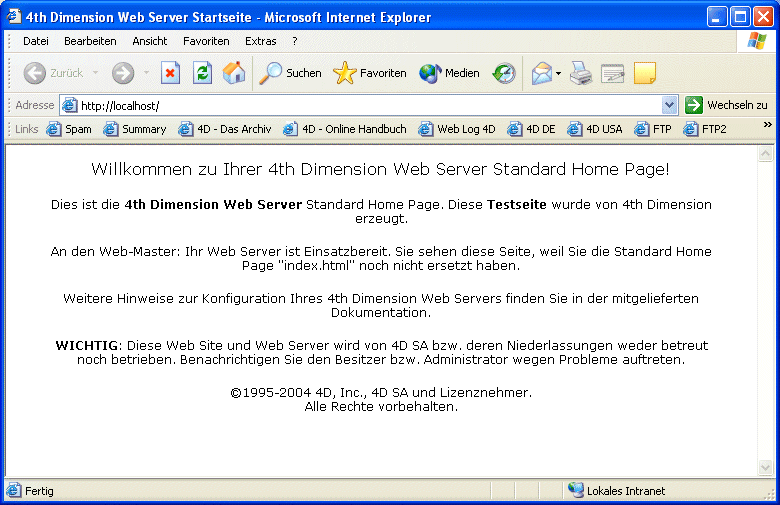
Task: Click the address field with http://localhost/
Action: pyautogui.click(x=370, y=105)
